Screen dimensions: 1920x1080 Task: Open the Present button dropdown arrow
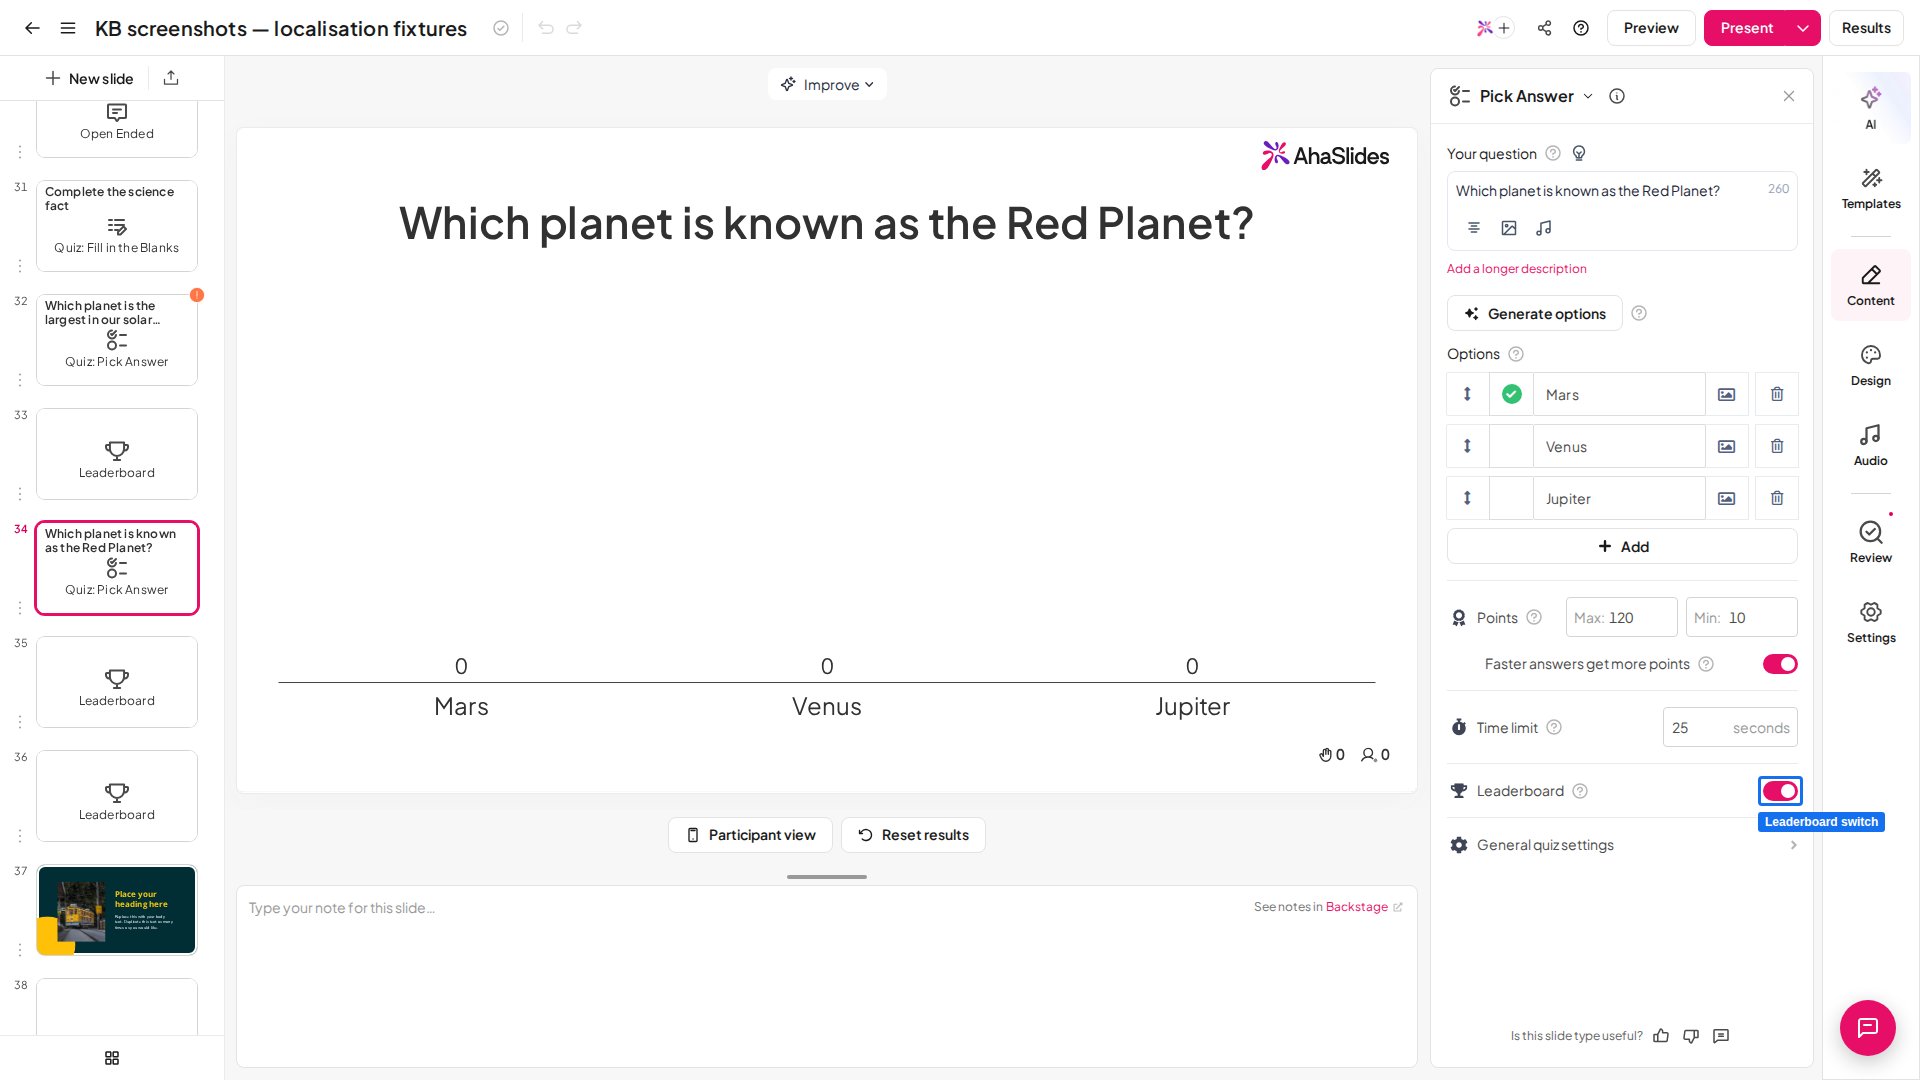[x=1802, y=28]
